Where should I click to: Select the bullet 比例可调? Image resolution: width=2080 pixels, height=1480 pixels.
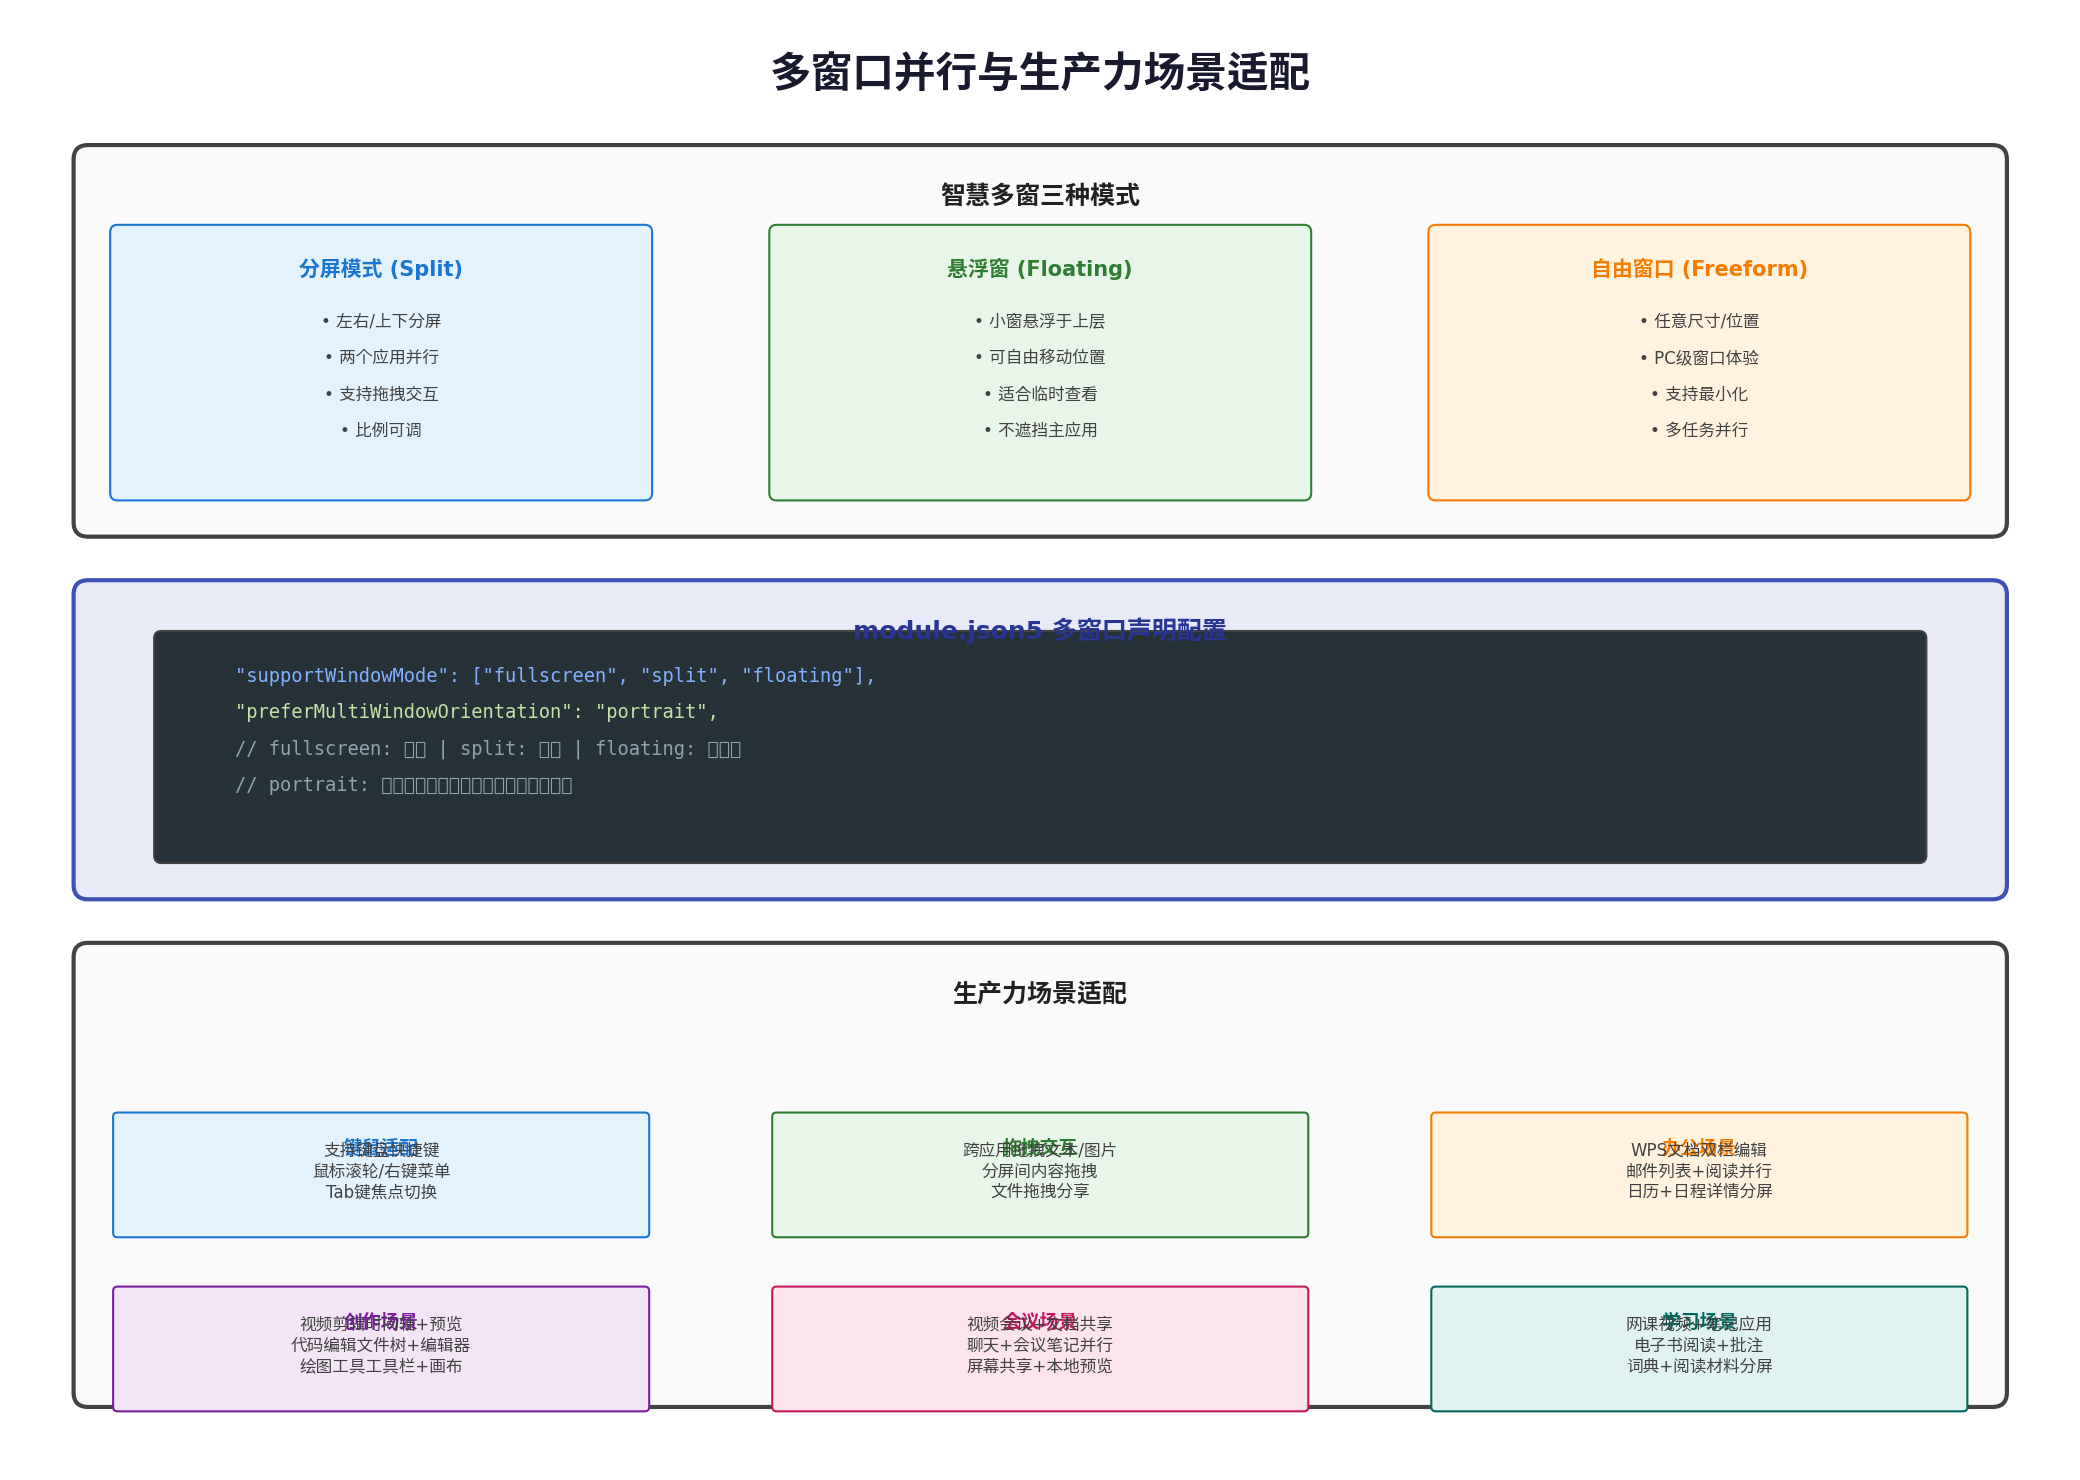[381, 430]
